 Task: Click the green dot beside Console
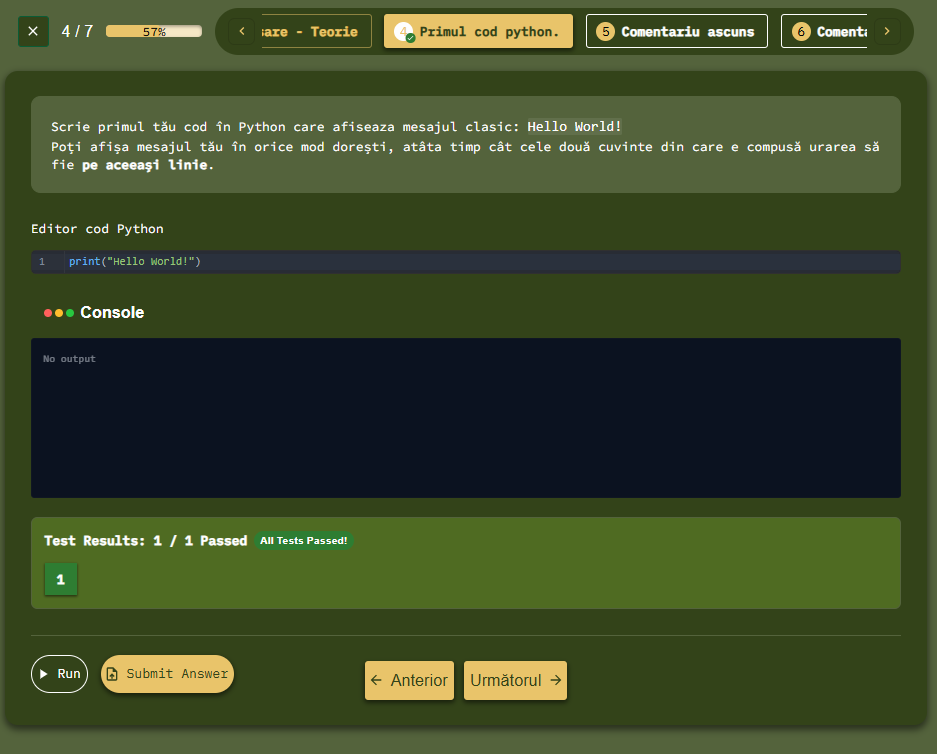point(70,312)
